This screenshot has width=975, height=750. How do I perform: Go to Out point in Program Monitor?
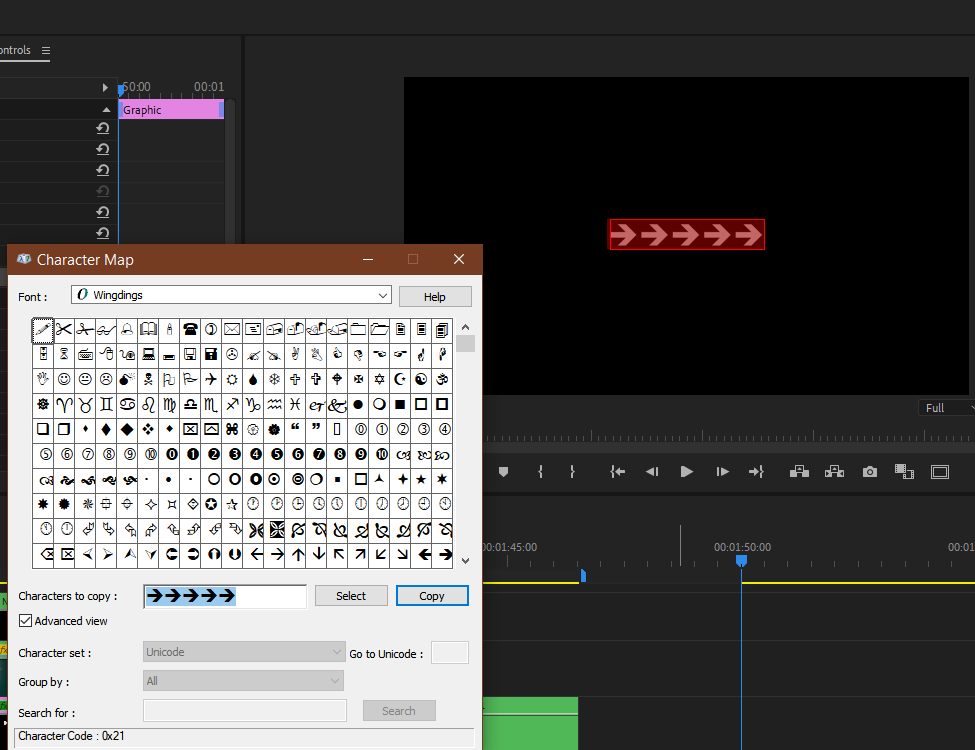[x=756, y=472]
